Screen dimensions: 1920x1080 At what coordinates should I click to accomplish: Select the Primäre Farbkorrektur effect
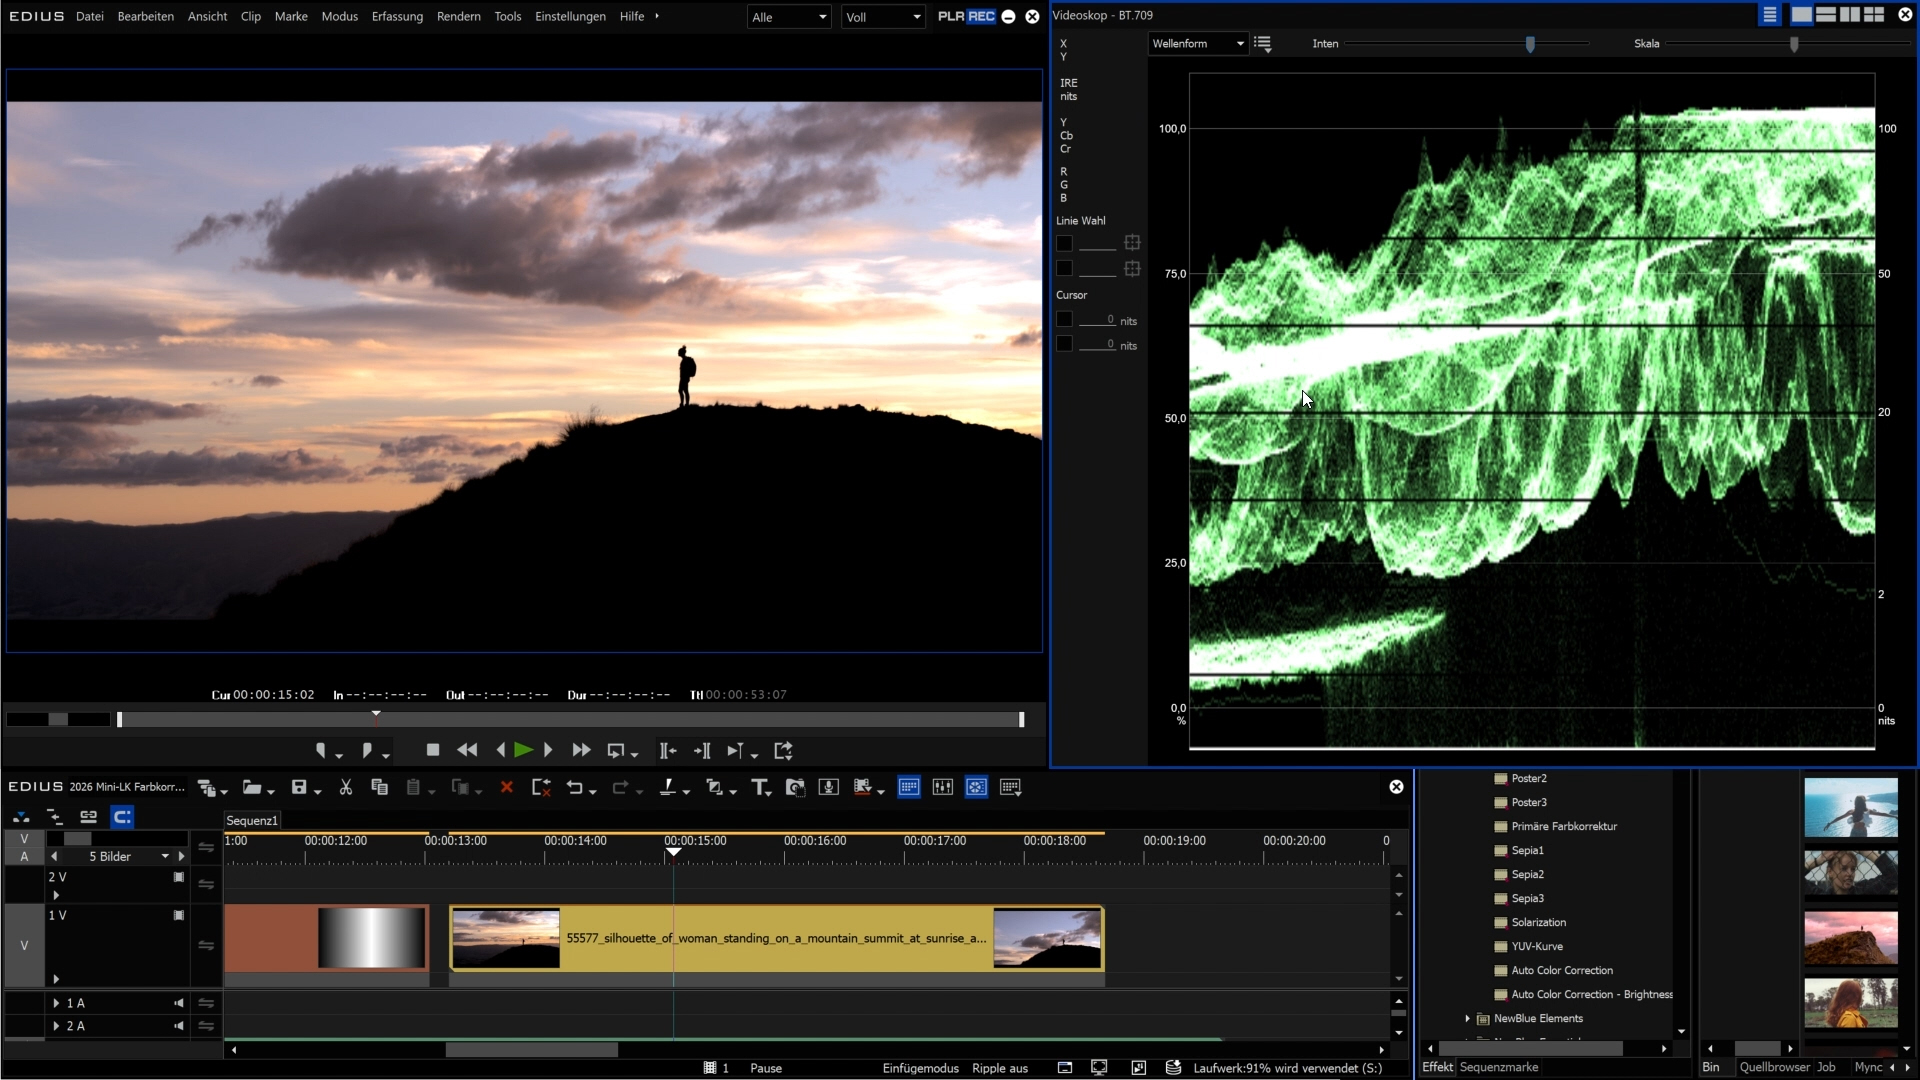click(x=1563, y=827)
